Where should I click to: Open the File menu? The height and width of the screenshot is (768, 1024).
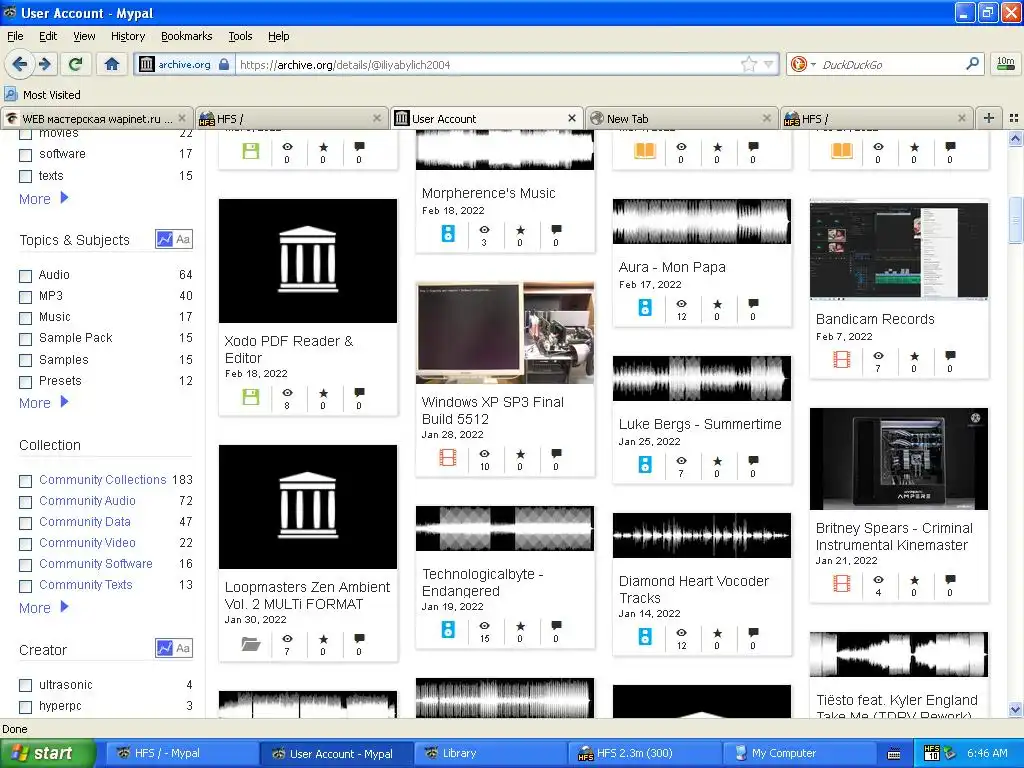pyautogui.click(x=15, y=36)
